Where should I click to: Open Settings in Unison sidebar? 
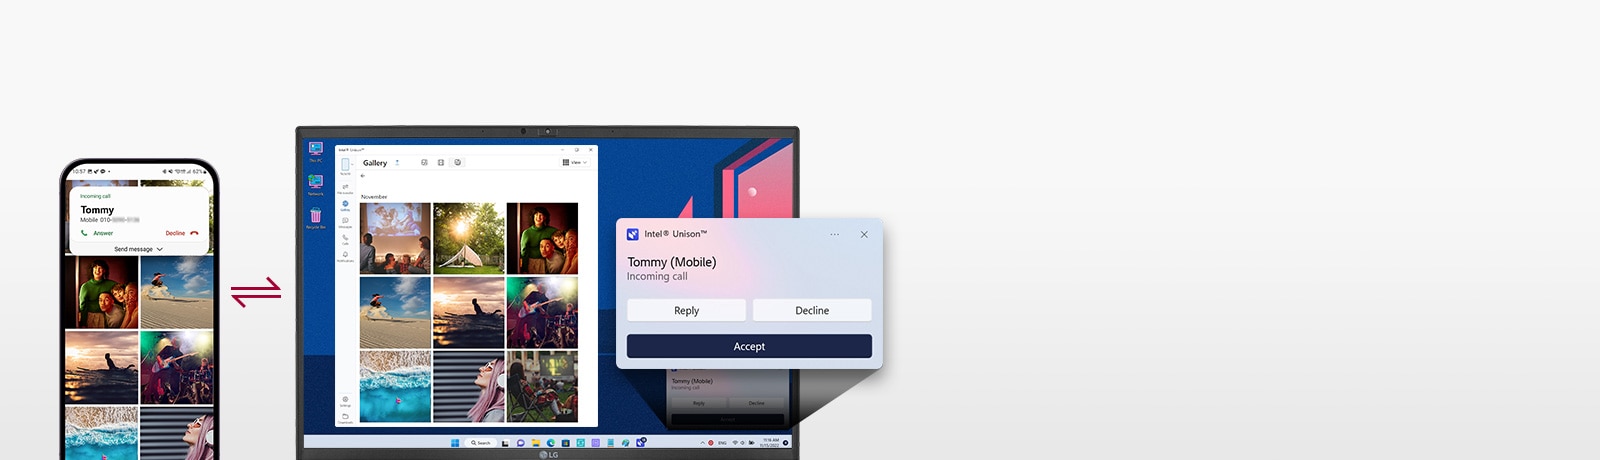click(x=345, y=401)
